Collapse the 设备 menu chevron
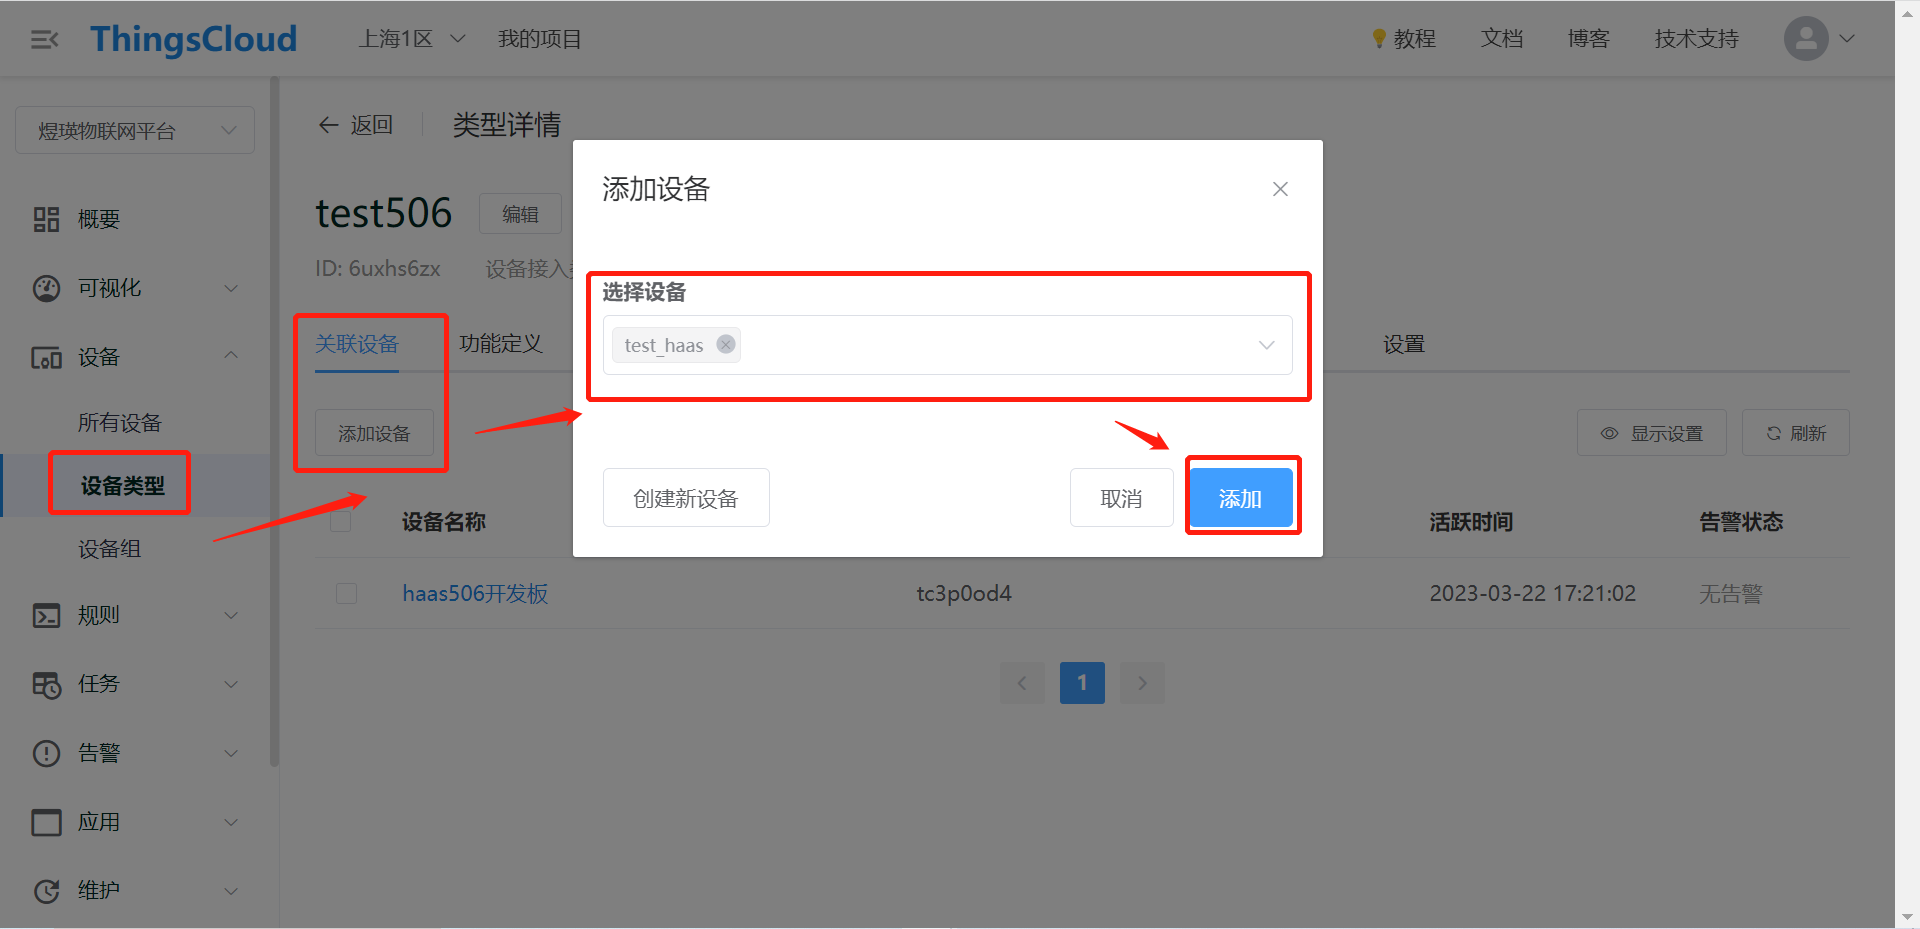Image resolution: width=1920 pixels, height=929 pixels. point(231,356)
